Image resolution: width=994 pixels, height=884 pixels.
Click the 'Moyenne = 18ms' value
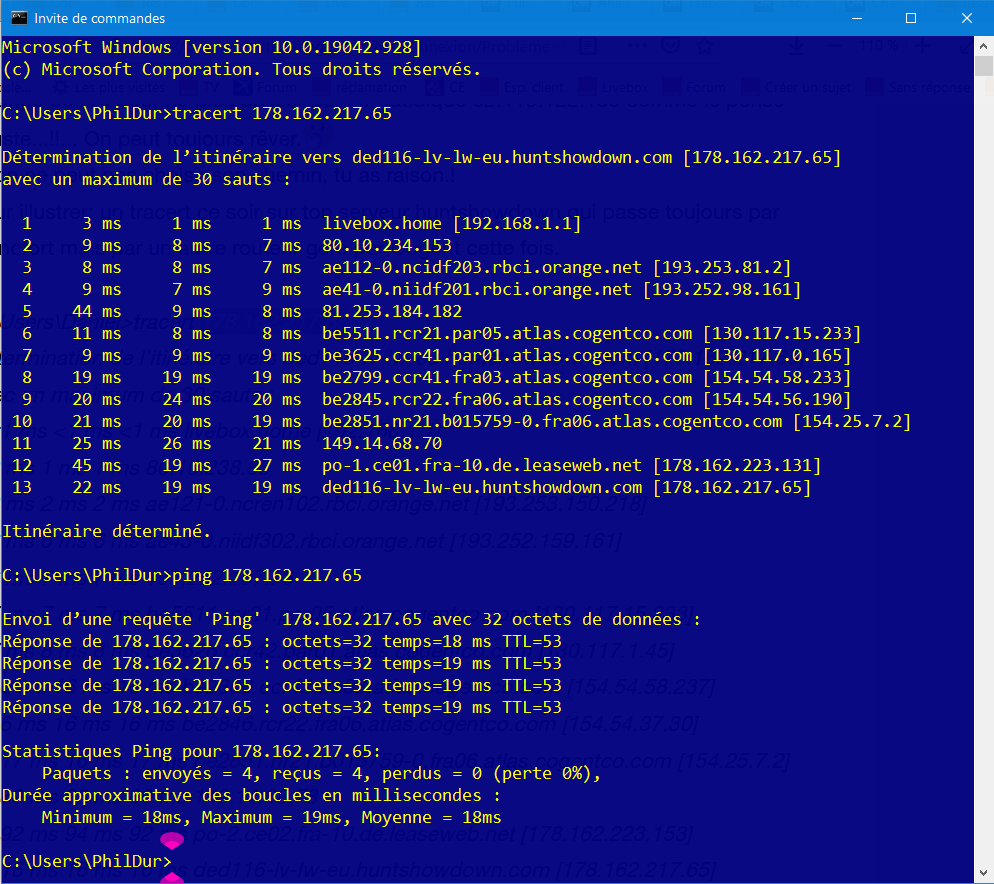(x=431, y=817)
